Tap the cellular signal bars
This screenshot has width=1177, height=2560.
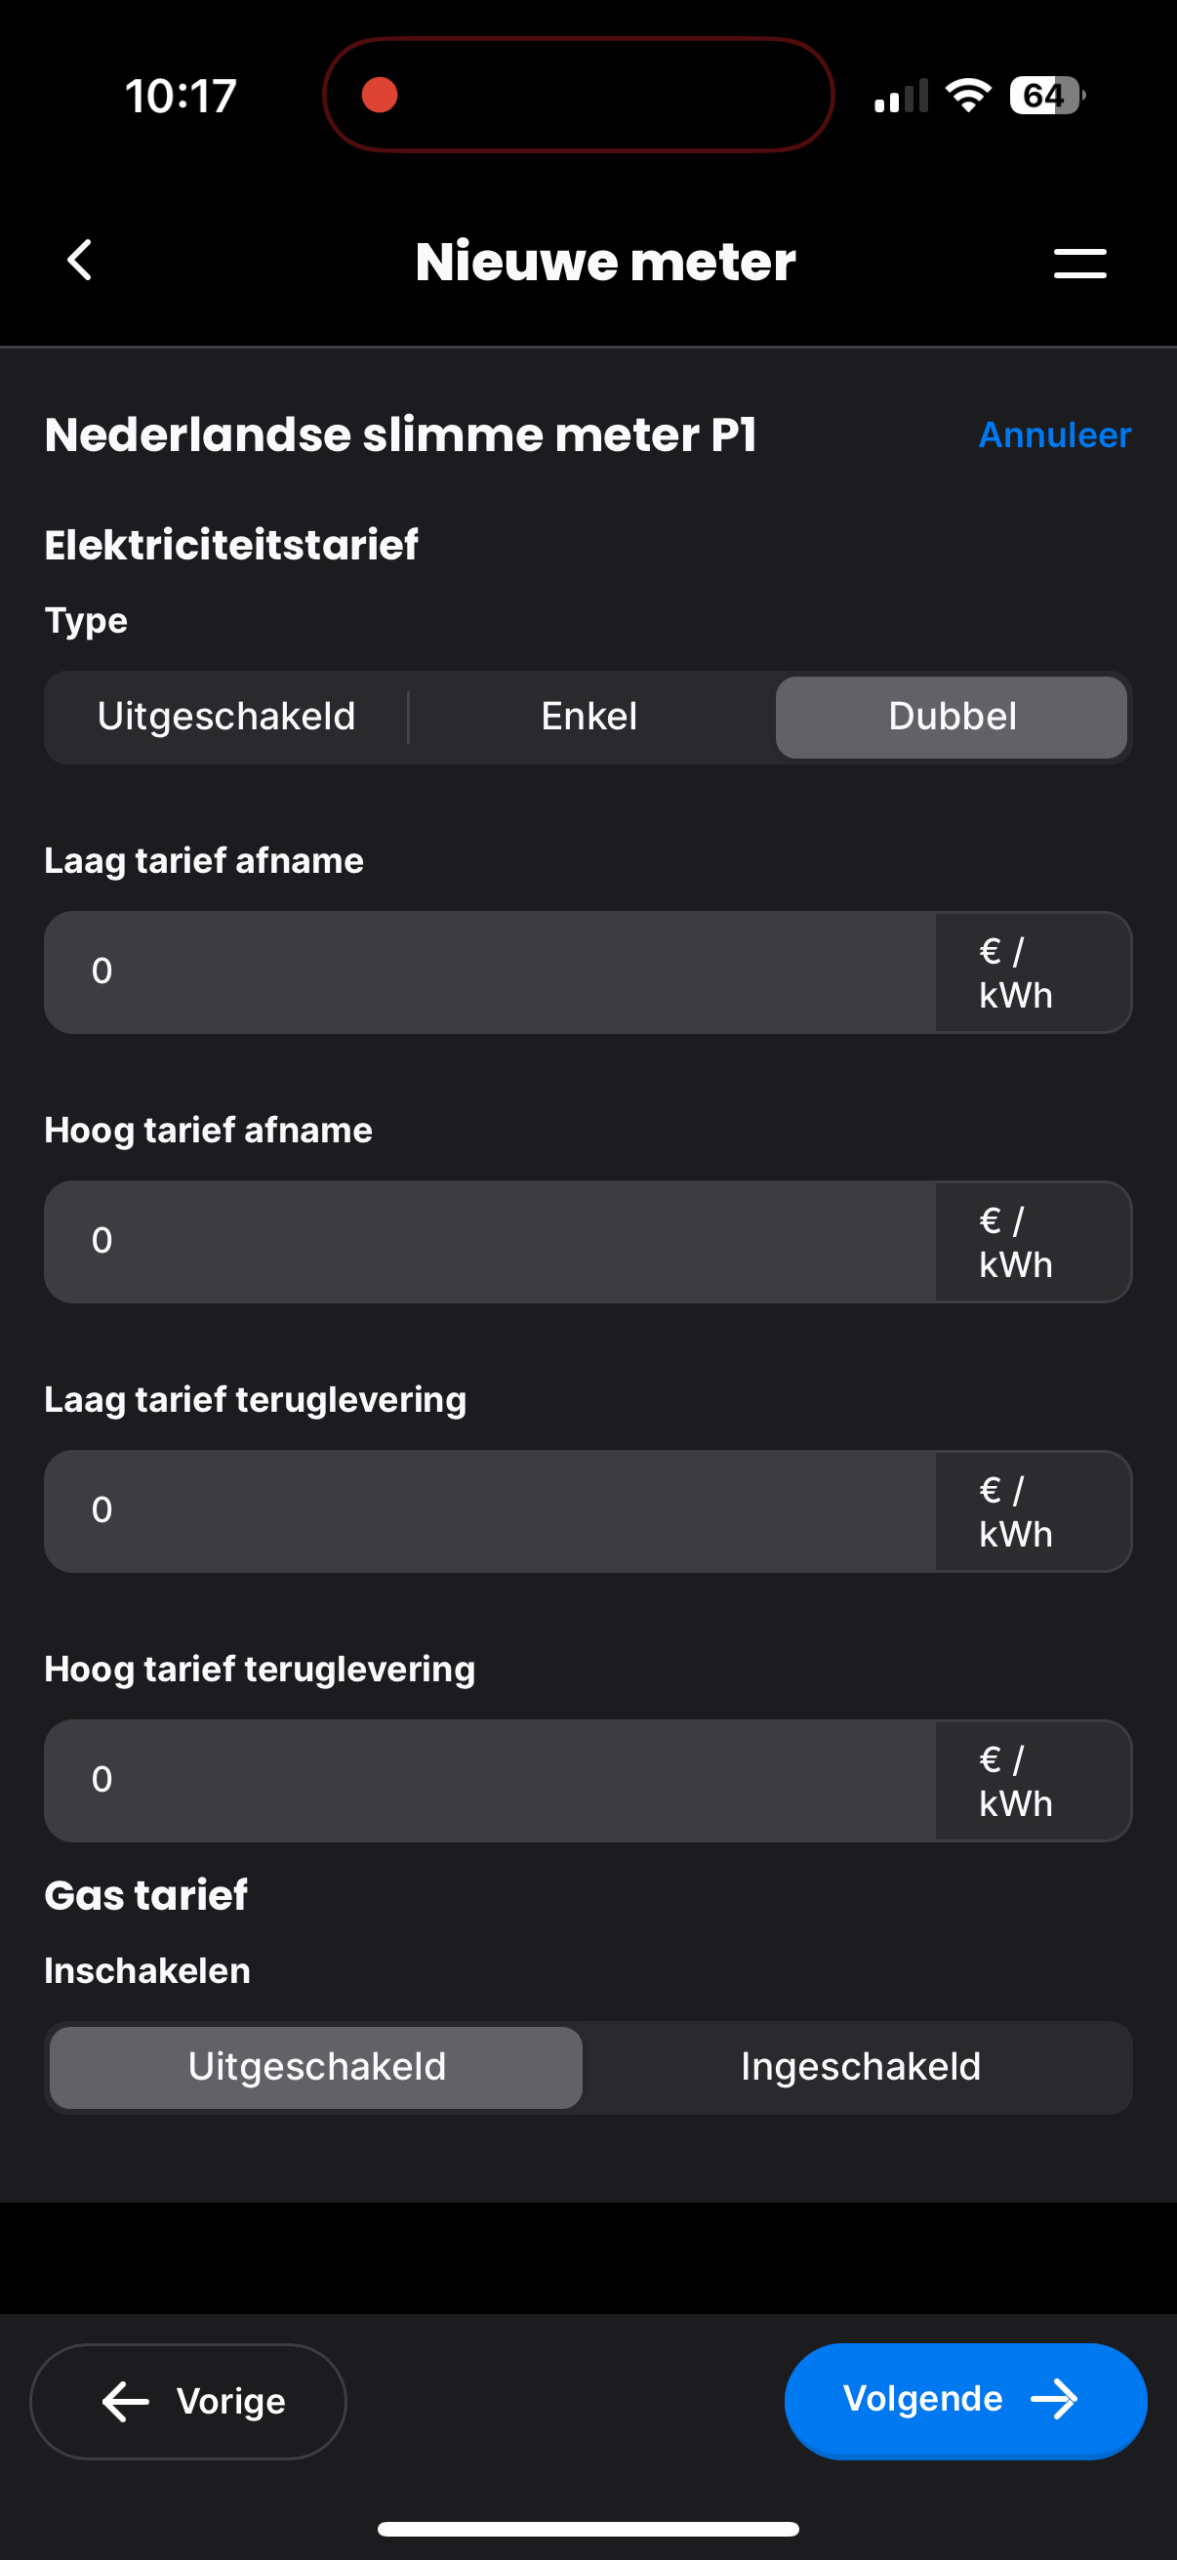(x=900, y=97)
